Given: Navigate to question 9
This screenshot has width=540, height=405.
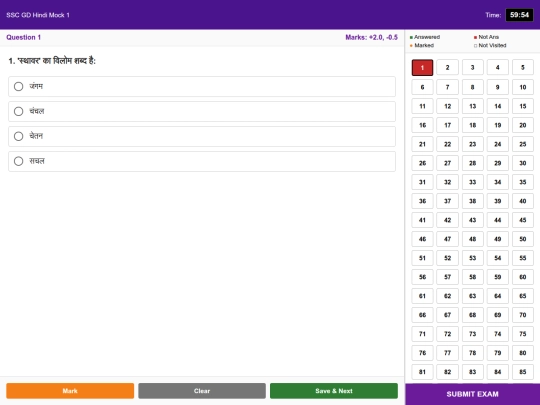Looking at the screenshot, I should (498, 87).
